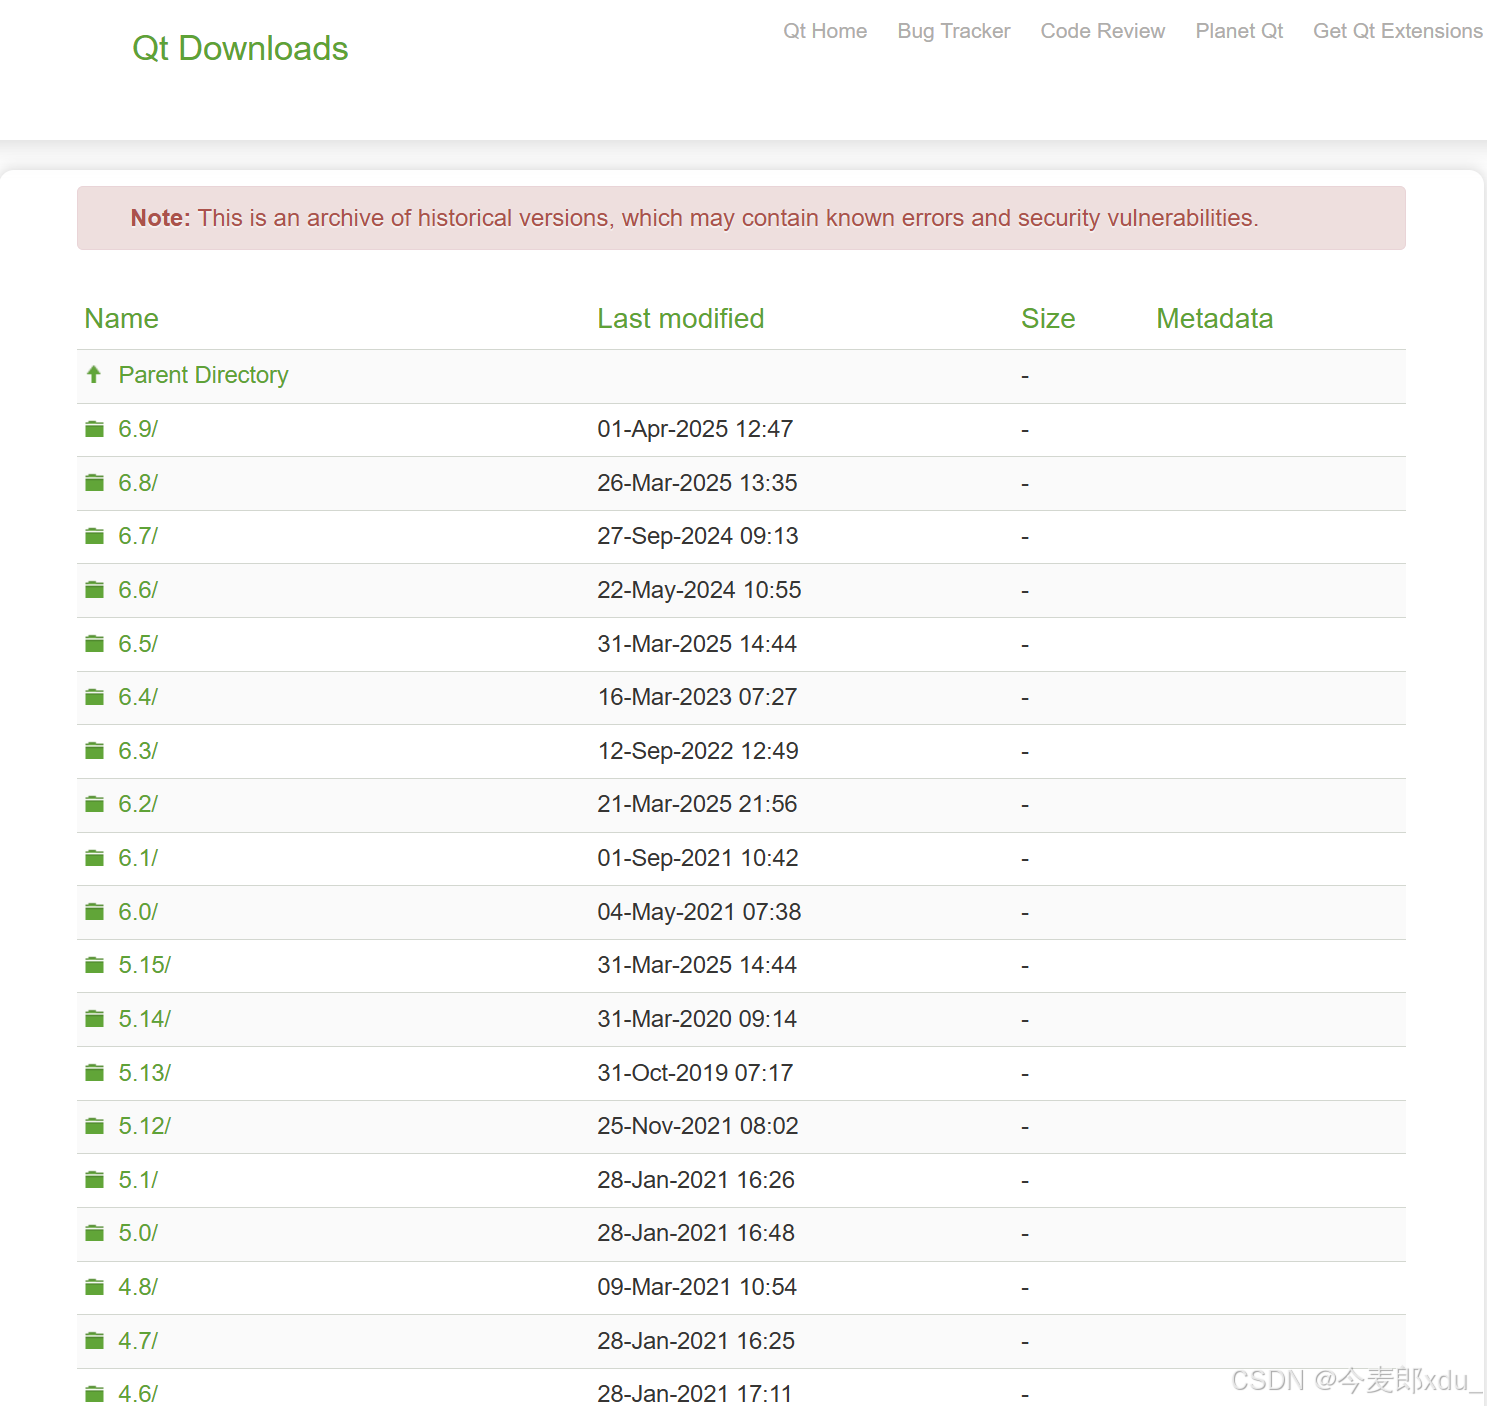
Task: Open the 5.14/ directory link
Action: coord(144,1019)
